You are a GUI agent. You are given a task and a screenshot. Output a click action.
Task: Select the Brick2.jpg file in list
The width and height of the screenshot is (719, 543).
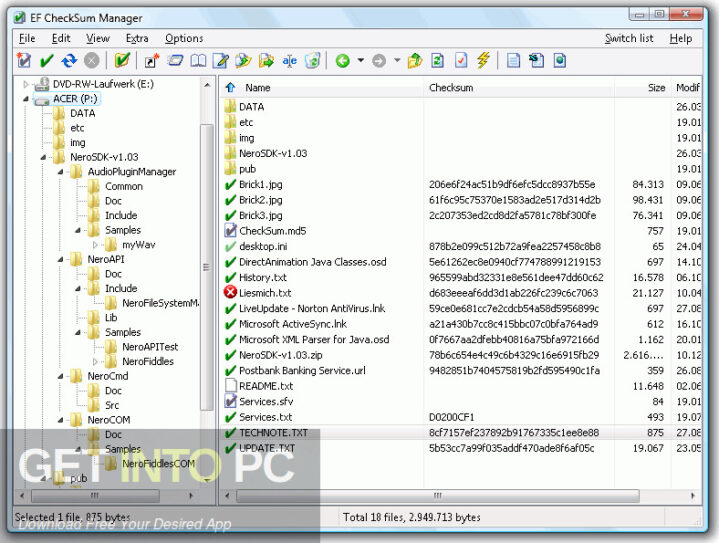(260, 199)
